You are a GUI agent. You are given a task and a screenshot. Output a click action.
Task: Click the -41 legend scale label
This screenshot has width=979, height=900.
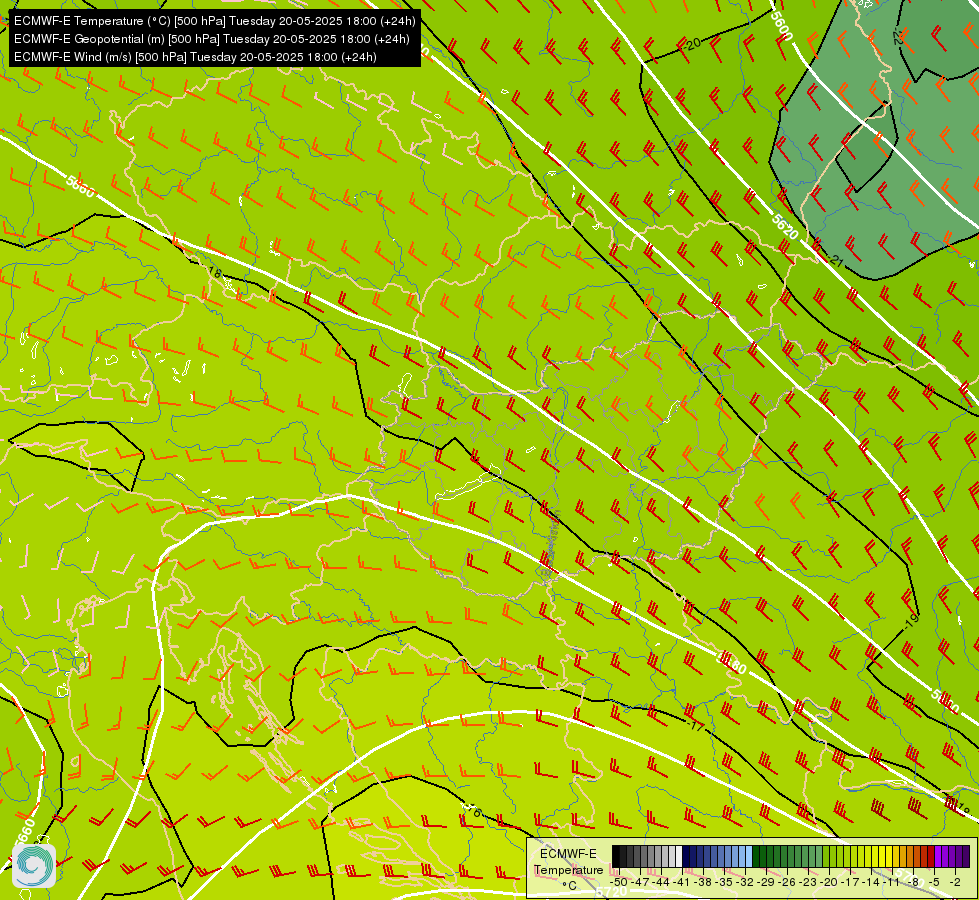click(x=682, y=883)
